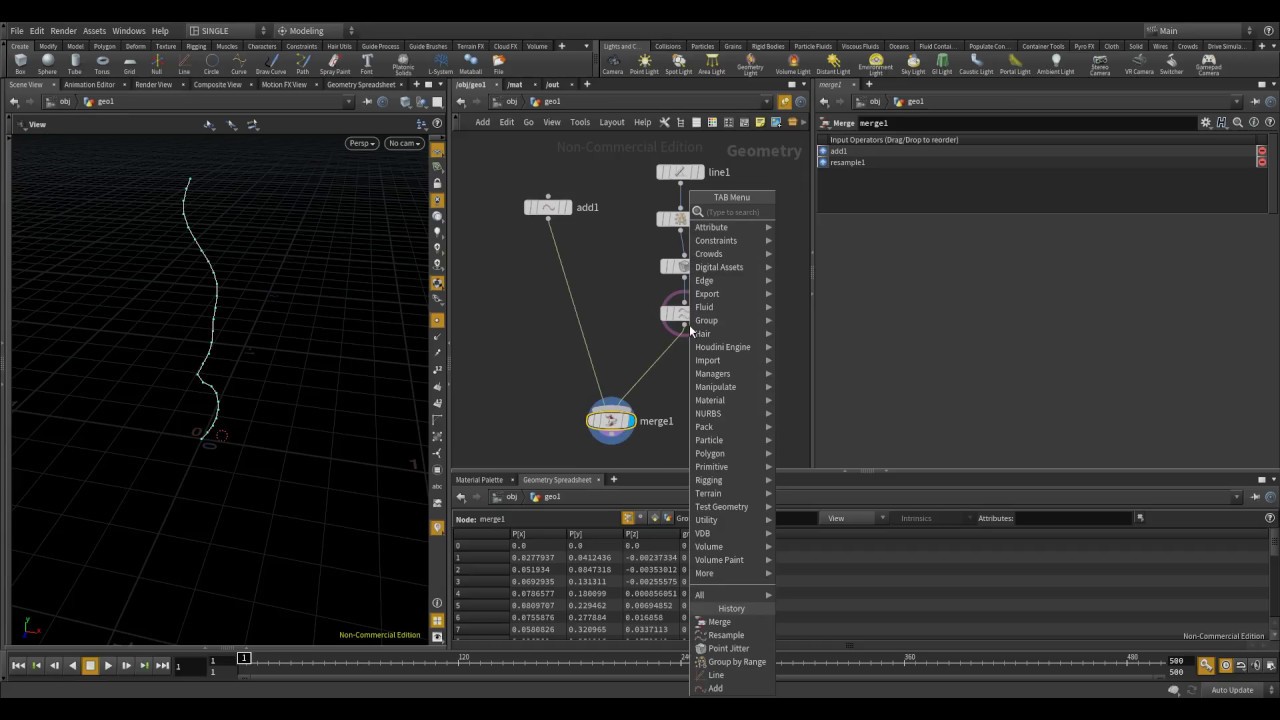The width and height of the screenshot is (1280, 720).
Task: Toggle the pin on the parameters pane
Action: tap(1257, 102)
